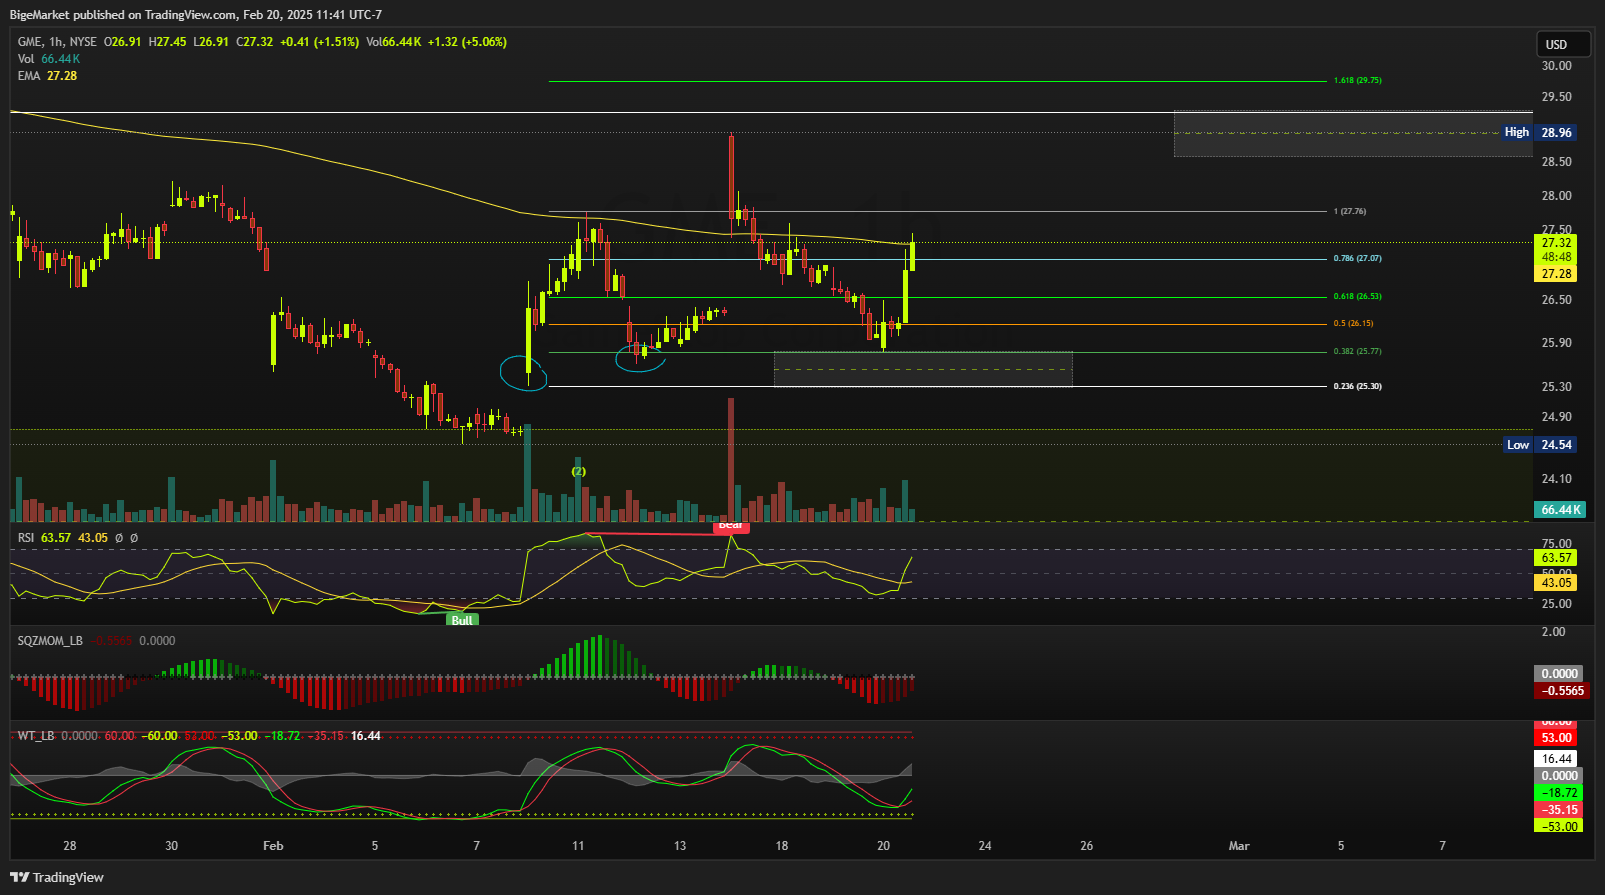The width and height of the screenshot is (1605, 895).
Task: Click the 75.00 RSI axis label
Action: pyautogui.click(x=1556, y=544)
